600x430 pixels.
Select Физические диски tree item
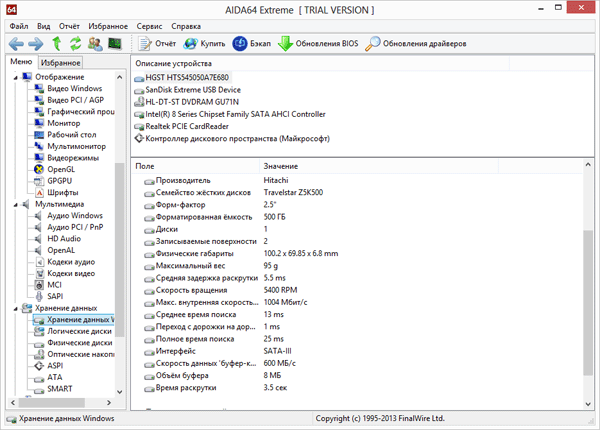tap(80, 343)
